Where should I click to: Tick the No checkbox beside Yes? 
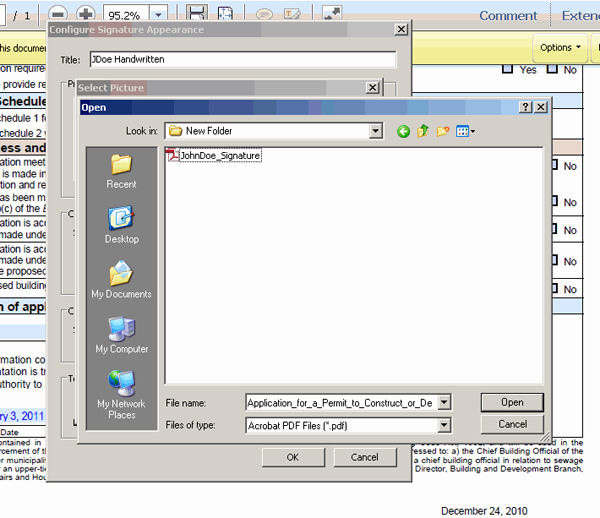[552, 69]
